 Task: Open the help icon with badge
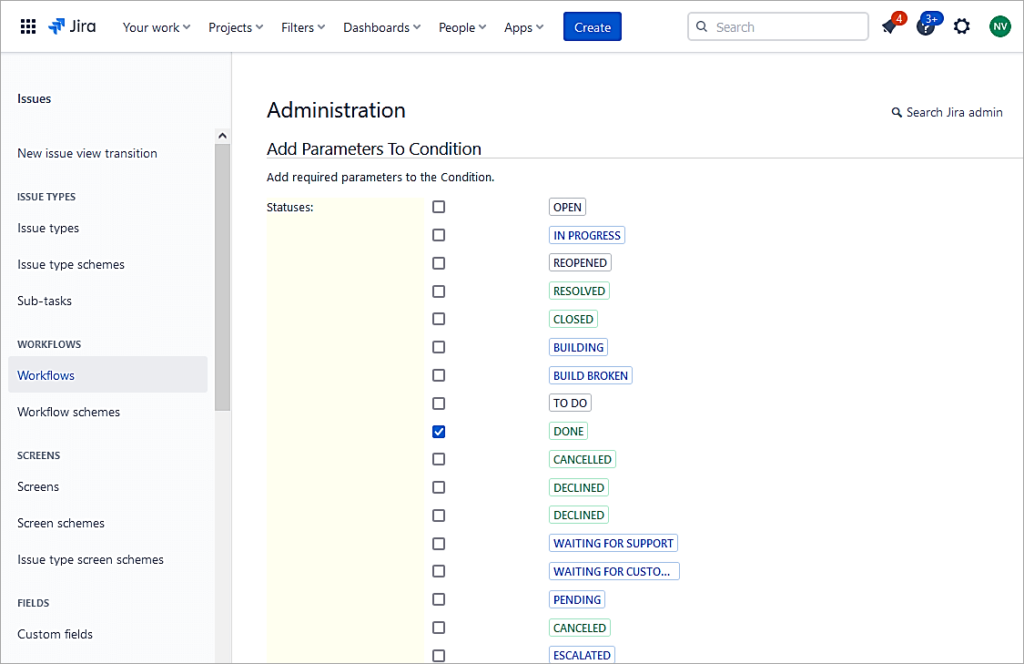click(925, 26)
